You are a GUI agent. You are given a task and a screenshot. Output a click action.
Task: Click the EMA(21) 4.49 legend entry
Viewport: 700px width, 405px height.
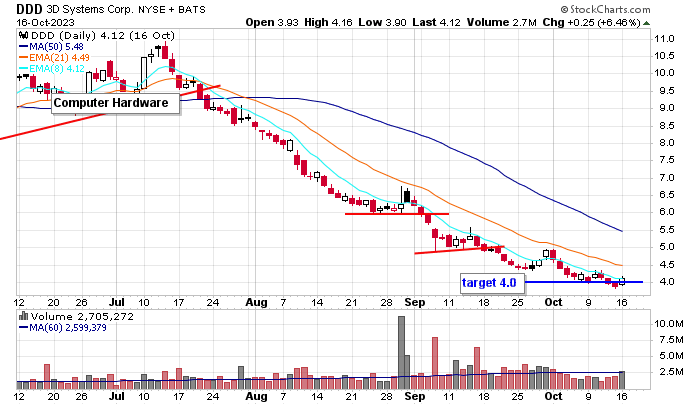pos(54,58)
